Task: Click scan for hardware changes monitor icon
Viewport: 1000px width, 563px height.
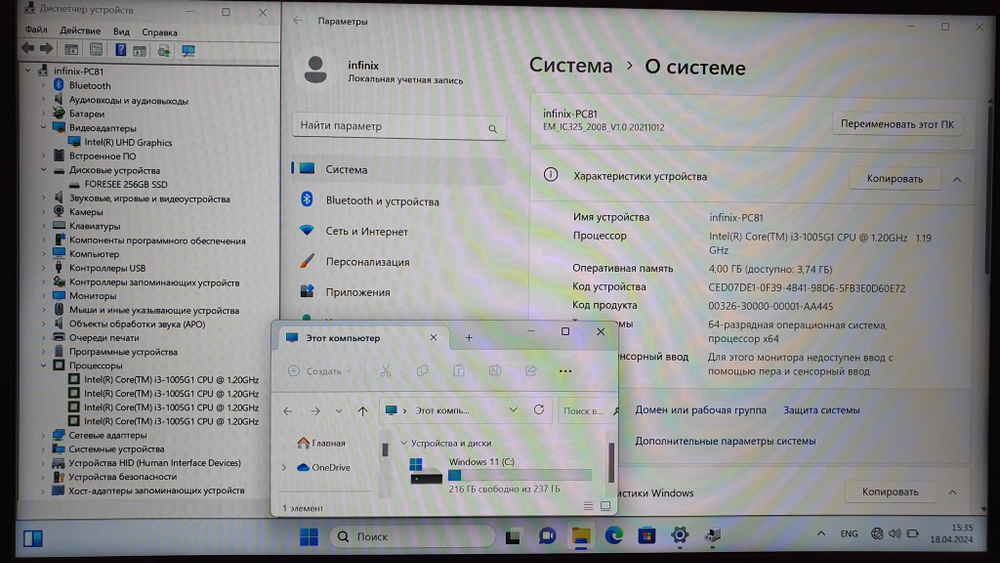Action: pyautogui.click(x=188, y=50)
